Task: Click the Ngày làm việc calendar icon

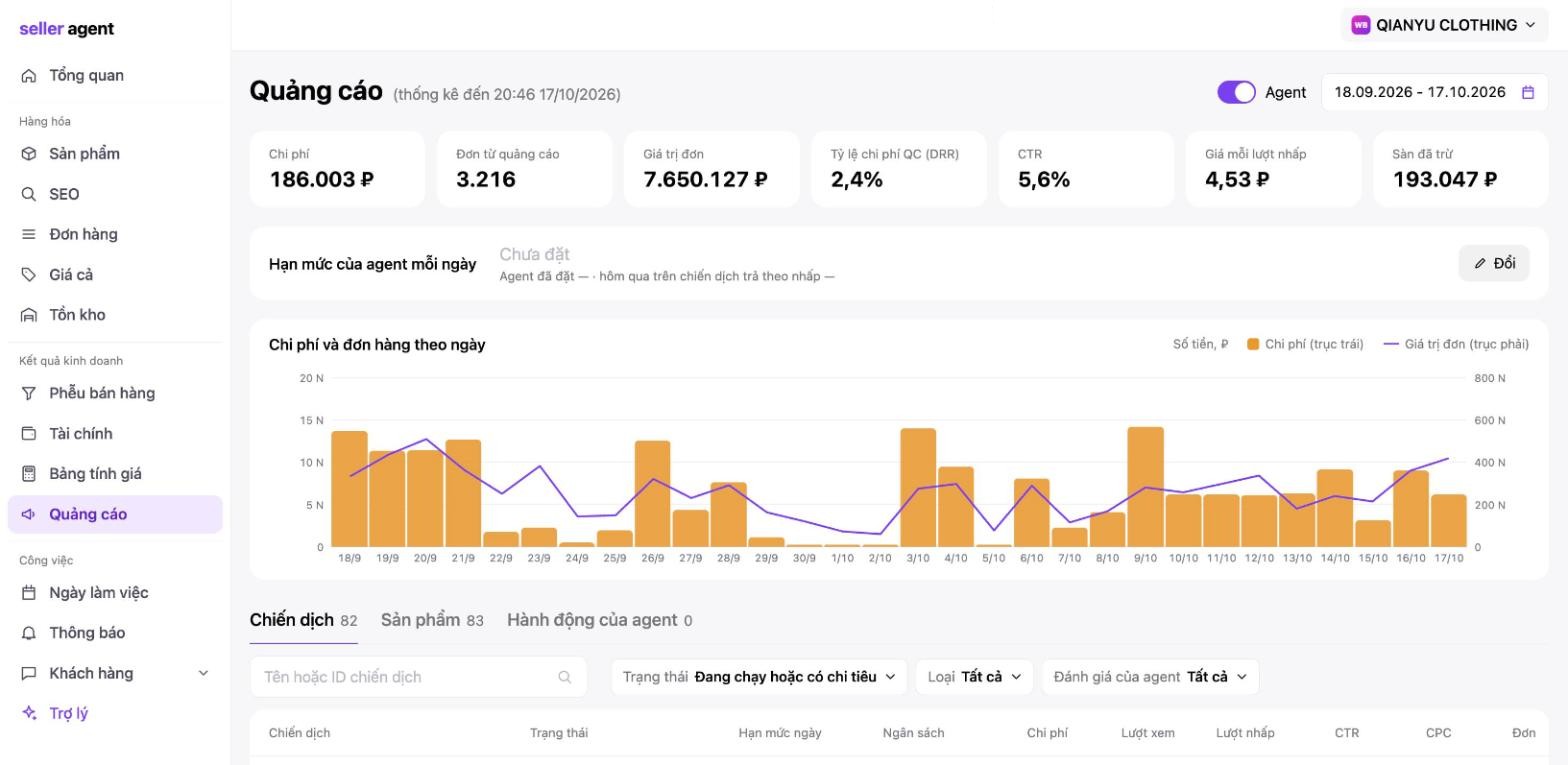Action: (29, 593)
